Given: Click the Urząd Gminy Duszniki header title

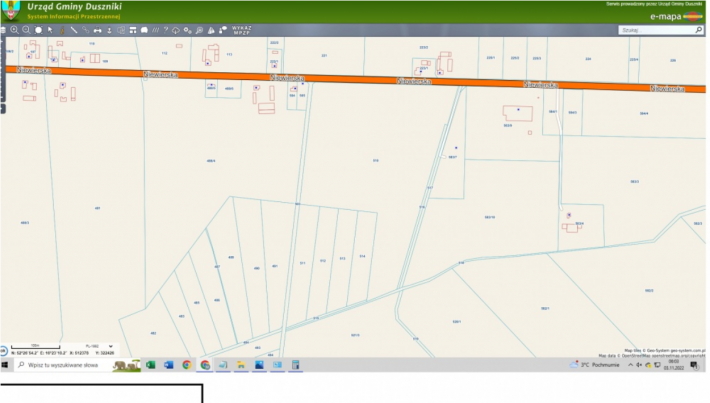Looking at the screenshot, I should (72, 6).
